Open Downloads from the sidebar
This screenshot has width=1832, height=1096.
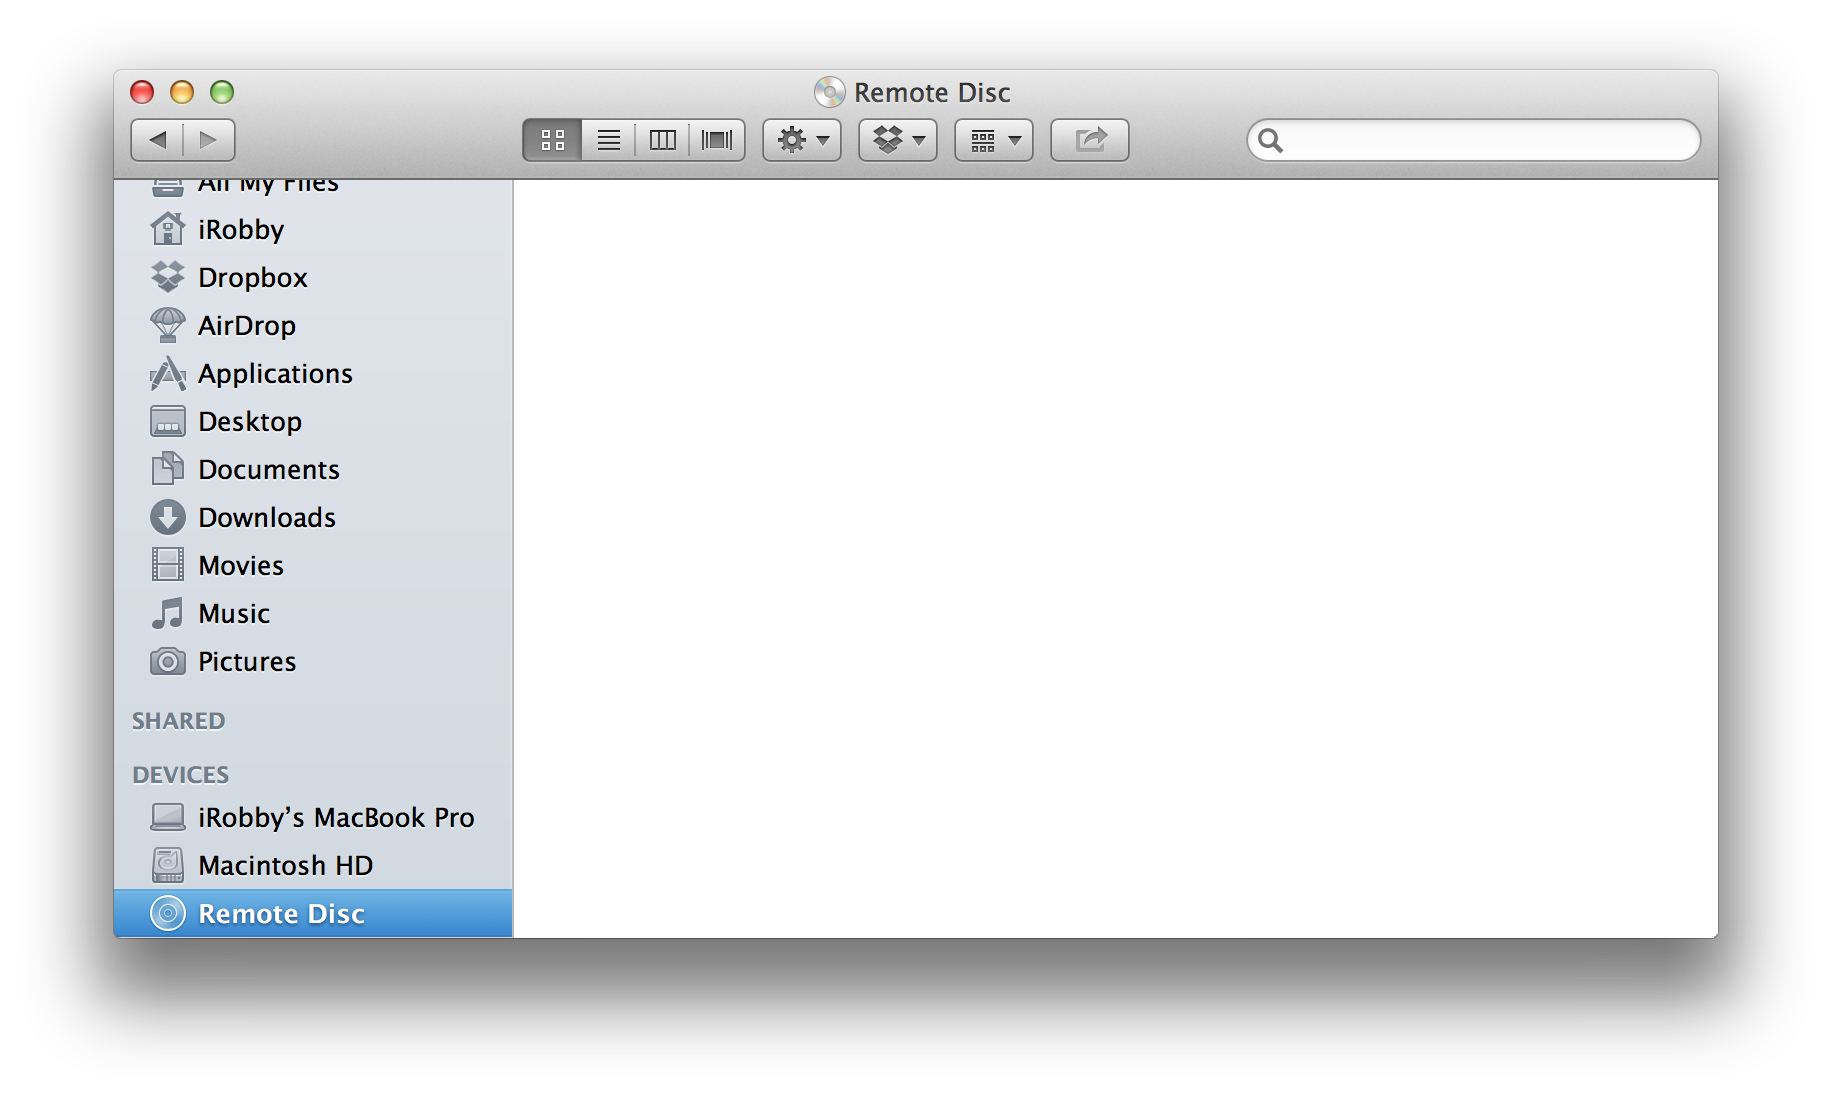click(x=313, y=518)
